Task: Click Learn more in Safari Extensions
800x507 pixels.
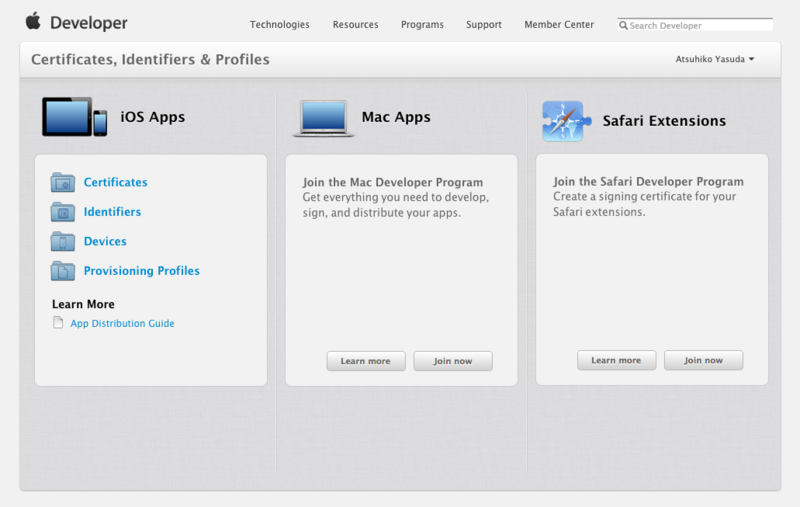Action: point(616,360)
